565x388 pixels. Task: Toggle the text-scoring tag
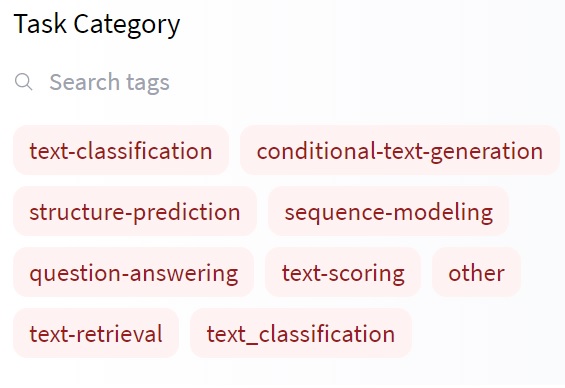(x=343, y=272)
